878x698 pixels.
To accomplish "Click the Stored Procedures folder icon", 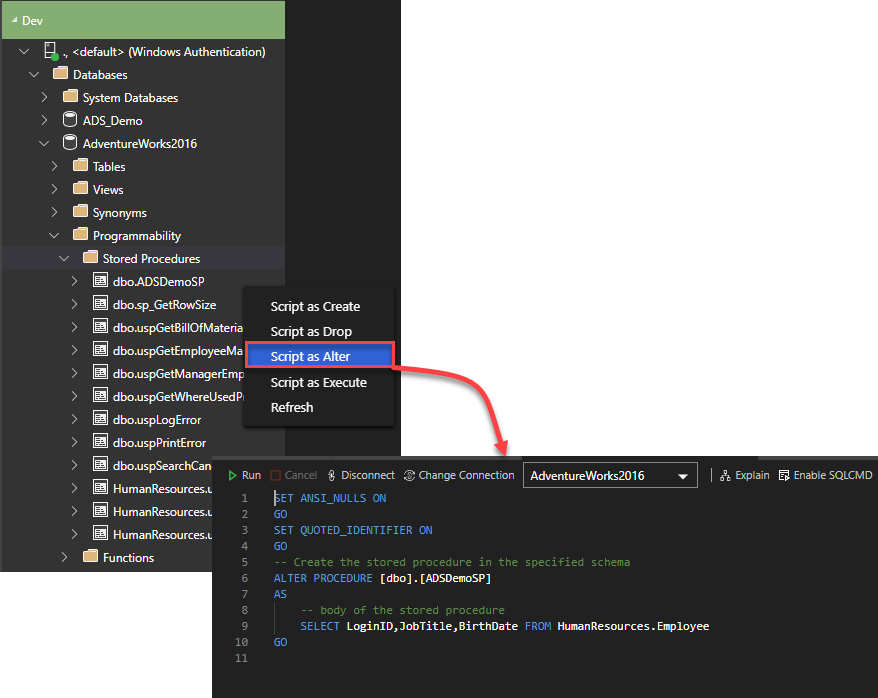I will [x=90, y=257].
